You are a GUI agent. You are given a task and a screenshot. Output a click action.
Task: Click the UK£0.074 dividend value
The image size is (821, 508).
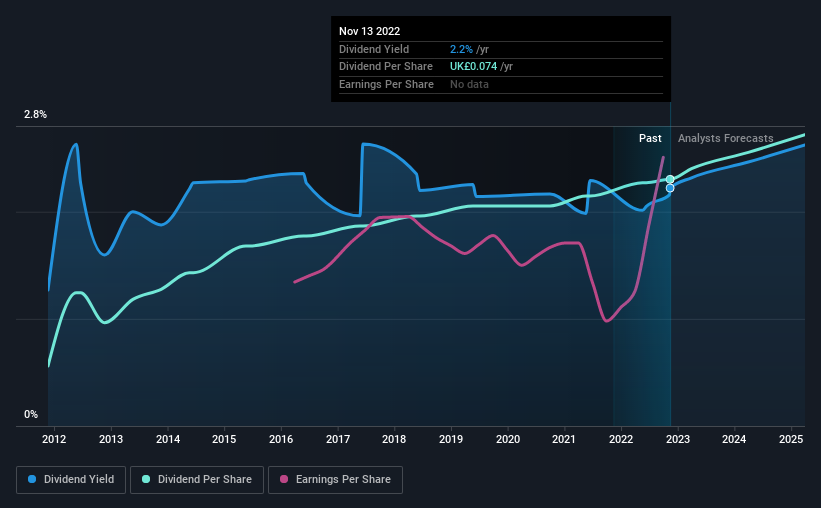coord(473,67)
